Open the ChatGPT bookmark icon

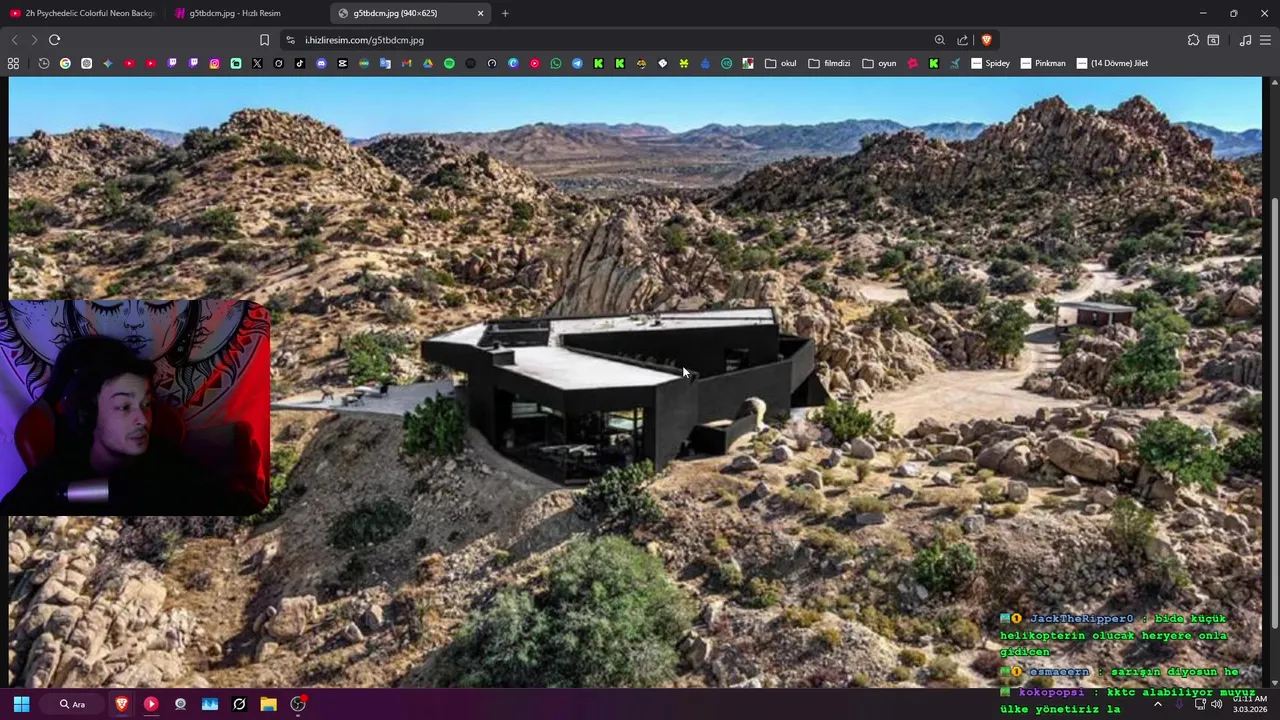click(86, 63)
